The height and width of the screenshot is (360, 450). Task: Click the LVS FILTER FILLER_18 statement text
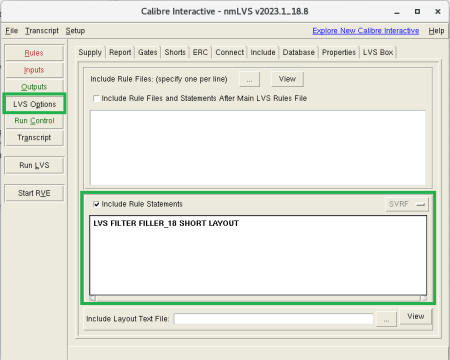pyautogui.click(x=166, y=223)
